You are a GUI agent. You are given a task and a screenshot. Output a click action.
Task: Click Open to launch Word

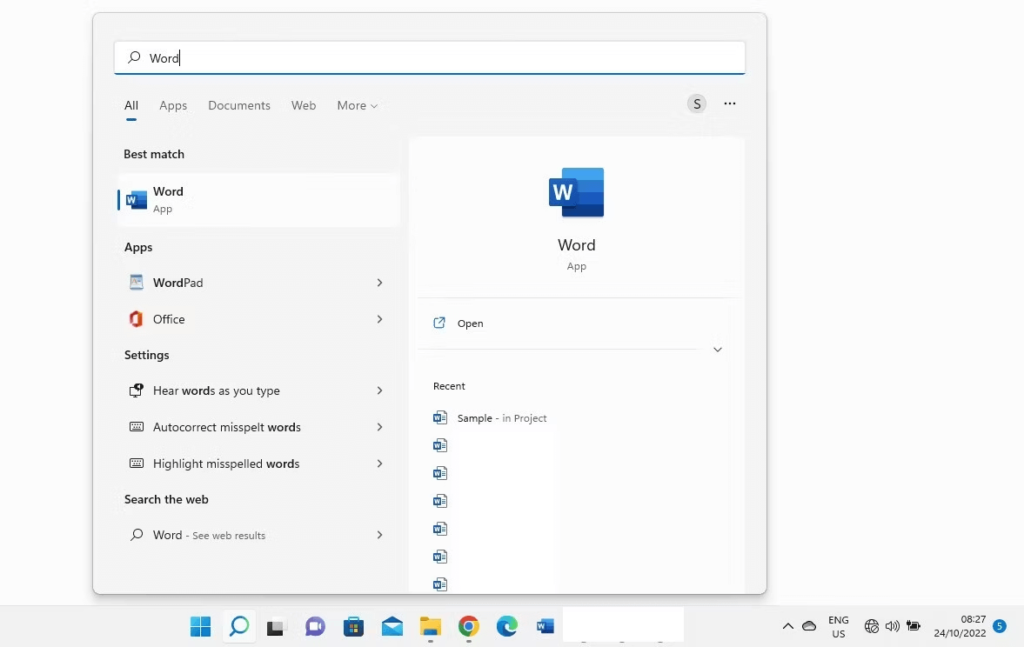[470, 324]
